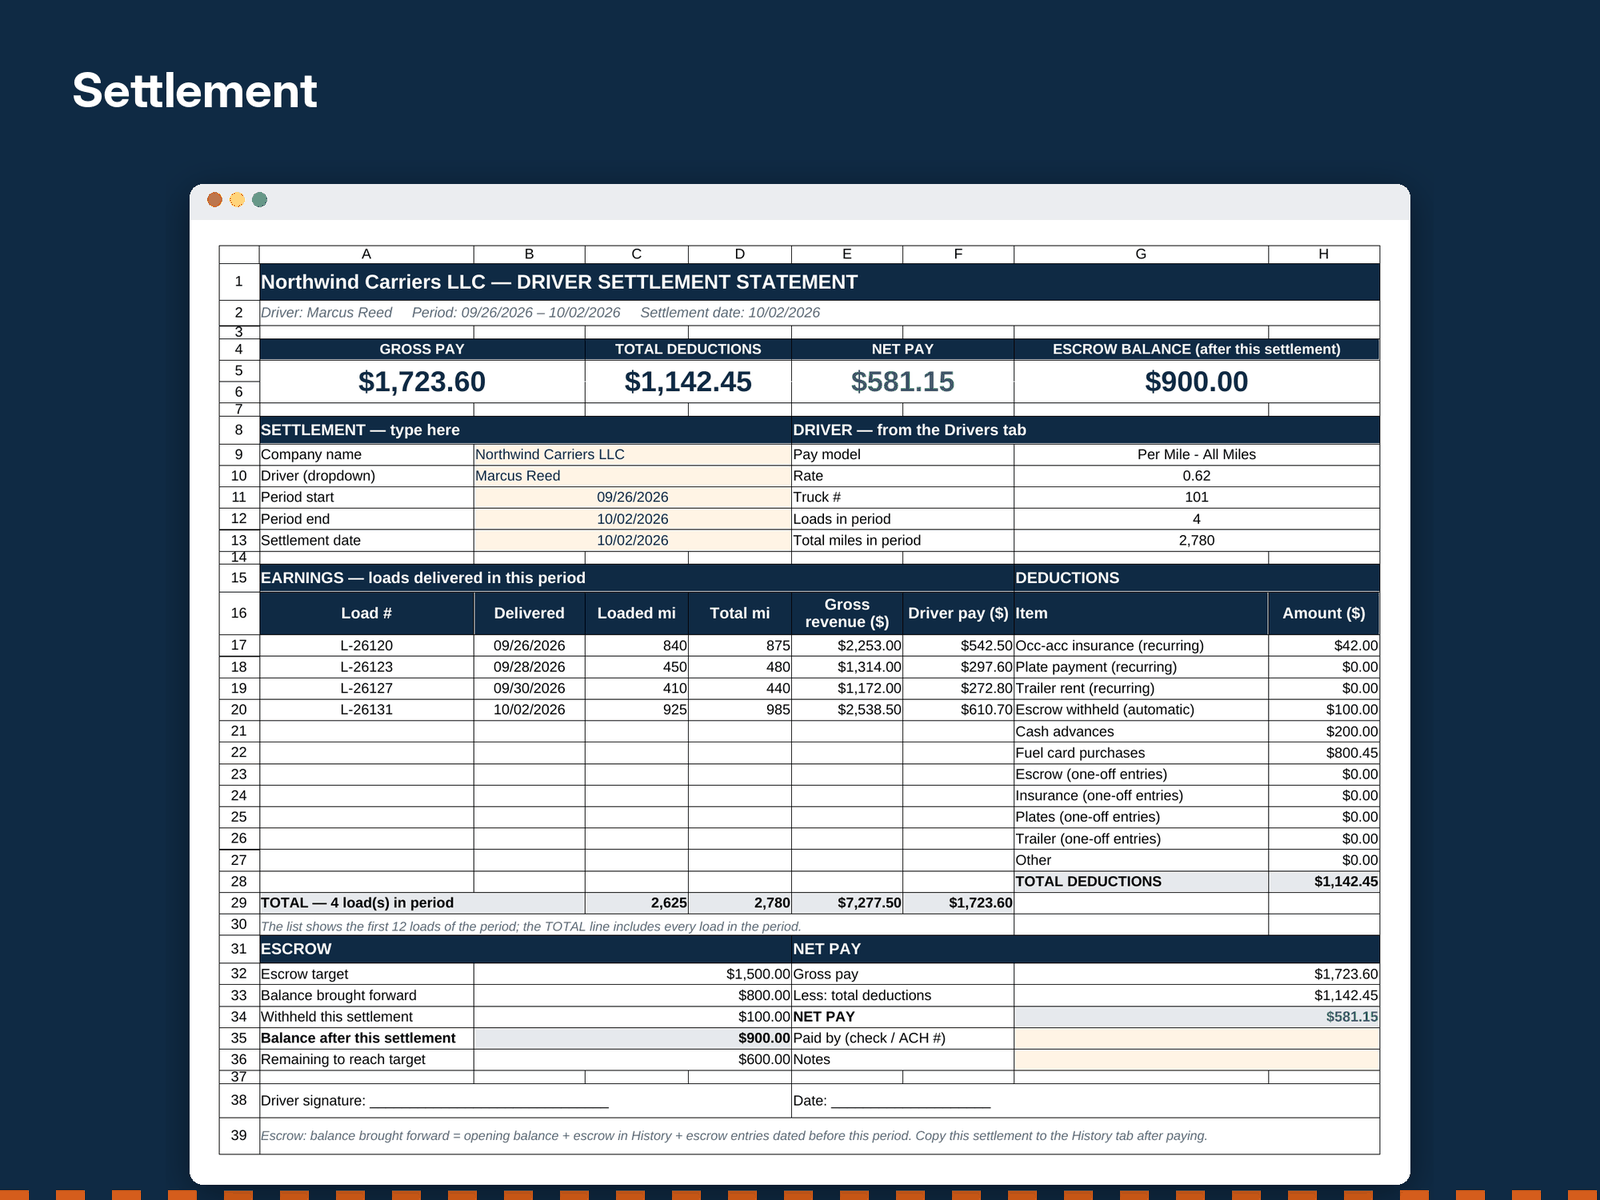
Task: Click the green window maximize dot
Action: [260, 200]
